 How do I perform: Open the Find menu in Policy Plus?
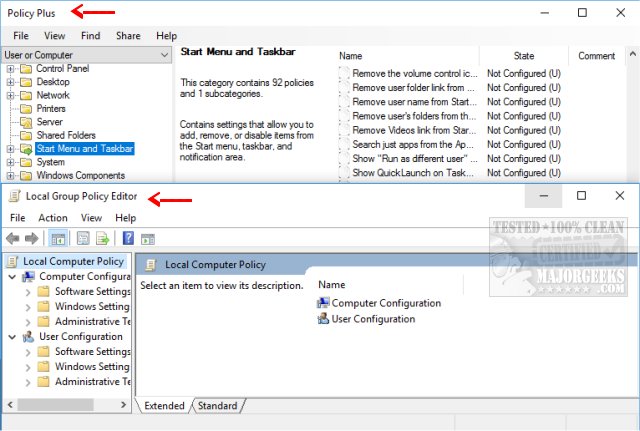(91, 36)
